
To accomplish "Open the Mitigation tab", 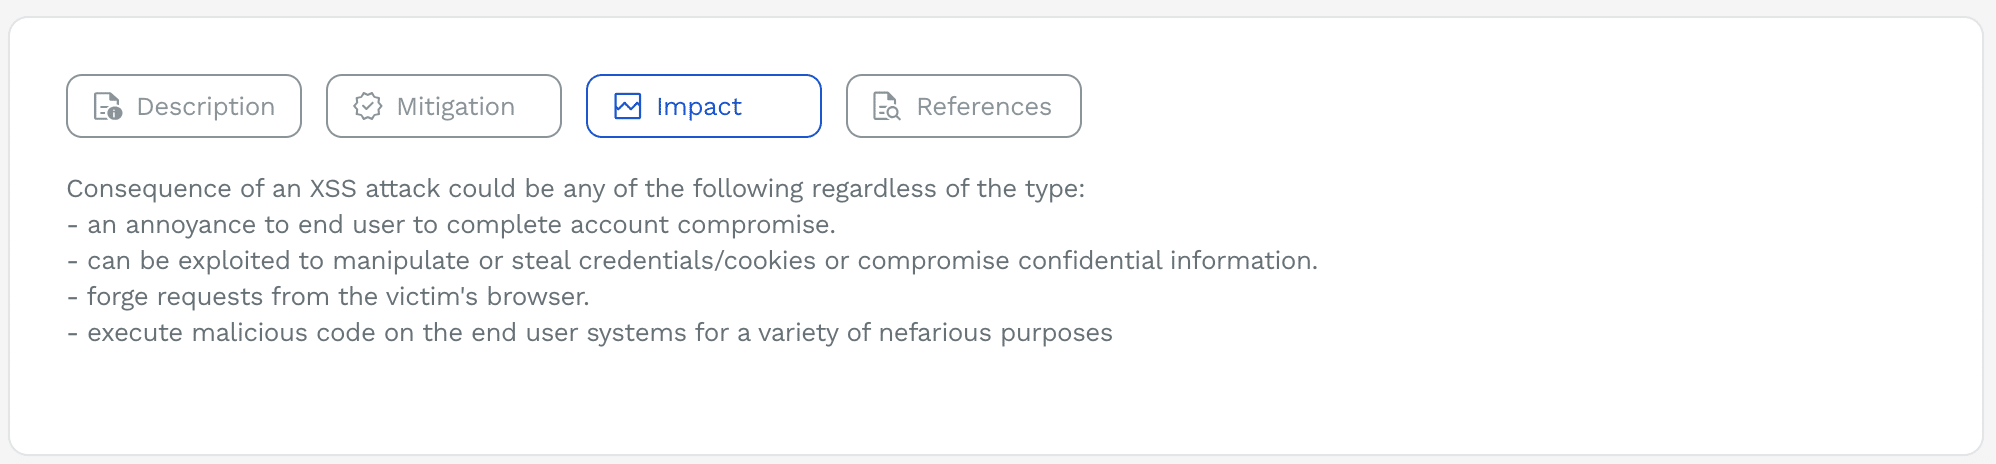I will click(x=455, y=106).
